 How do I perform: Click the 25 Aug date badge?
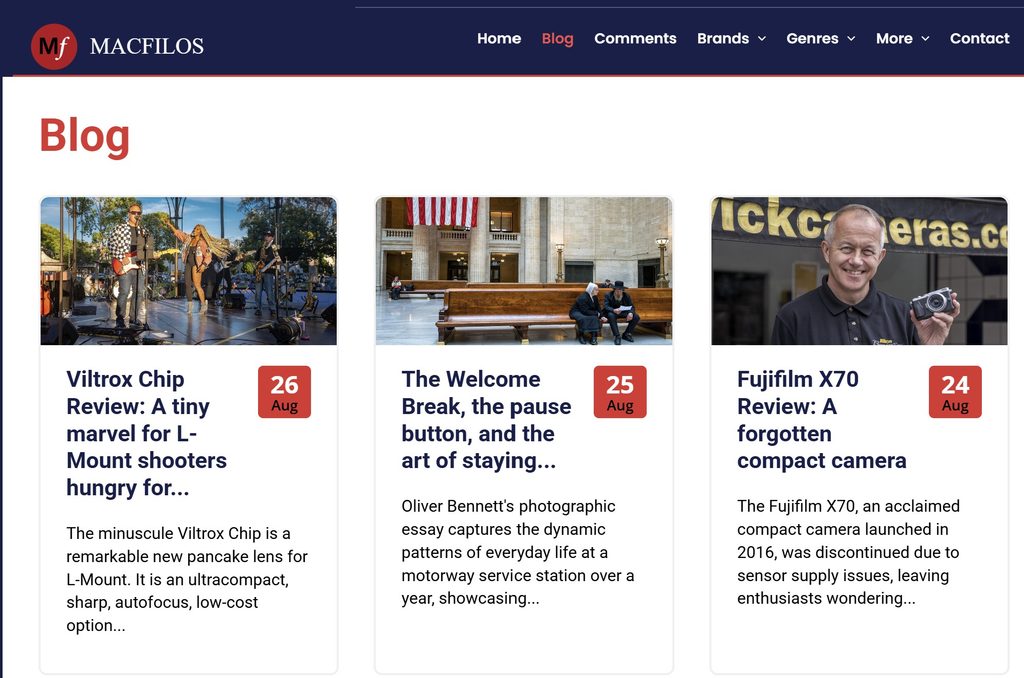click(620, 392)
